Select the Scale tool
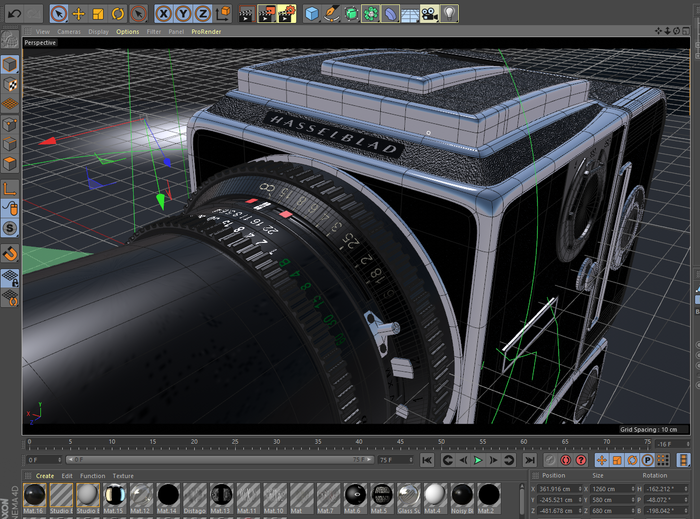The width and height of the screenshot is (700, 519). (98, 14)
